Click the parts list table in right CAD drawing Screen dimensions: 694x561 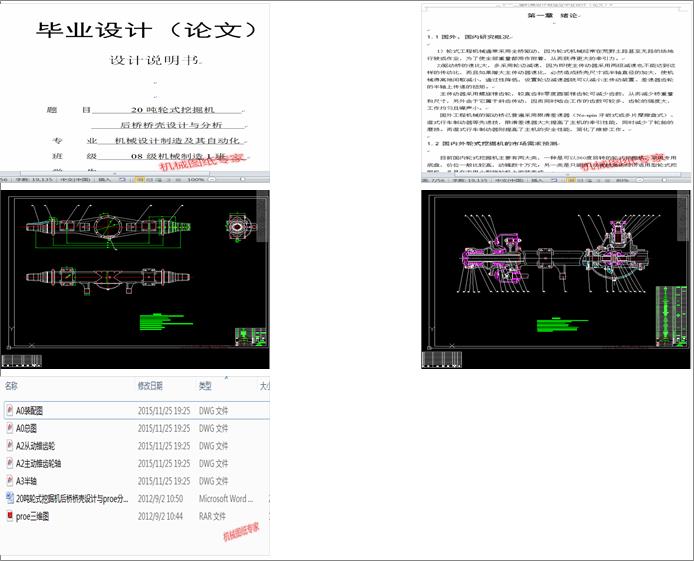click(671, 316)
